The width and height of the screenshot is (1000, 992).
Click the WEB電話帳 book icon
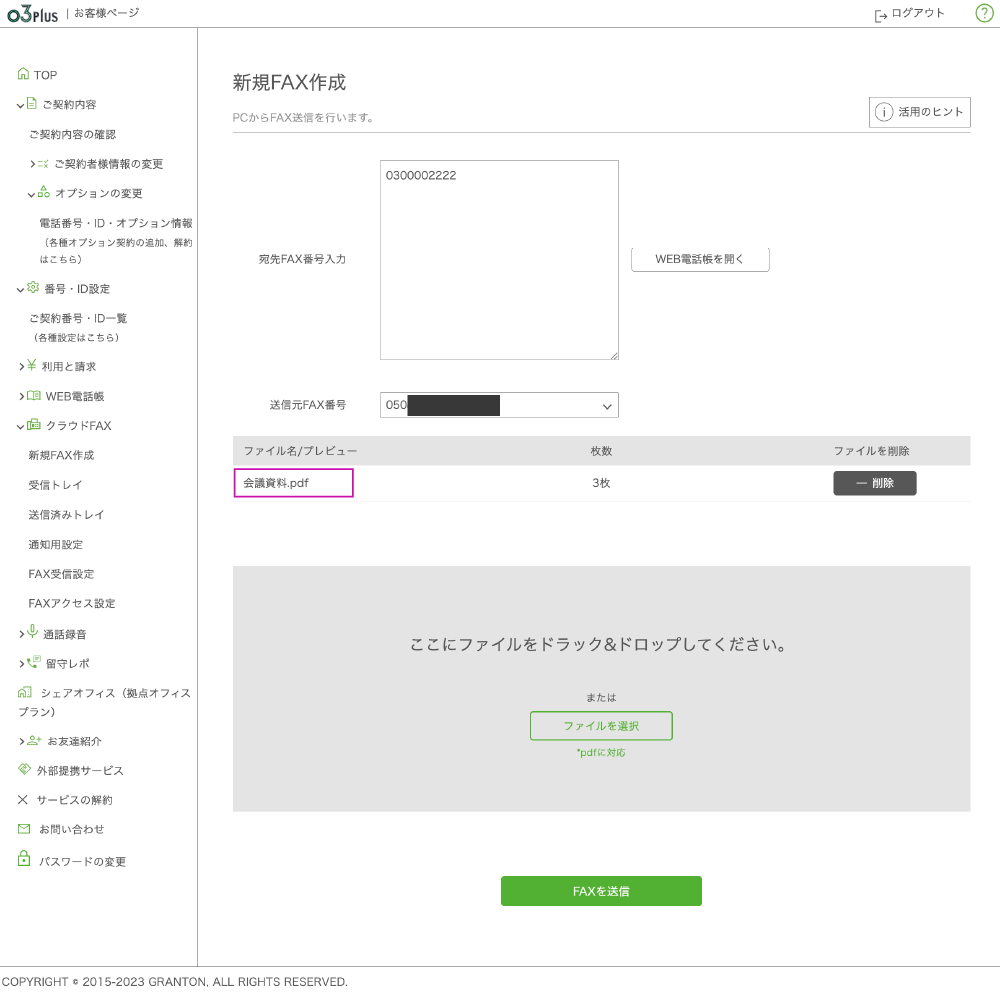(x=34, y=396)
